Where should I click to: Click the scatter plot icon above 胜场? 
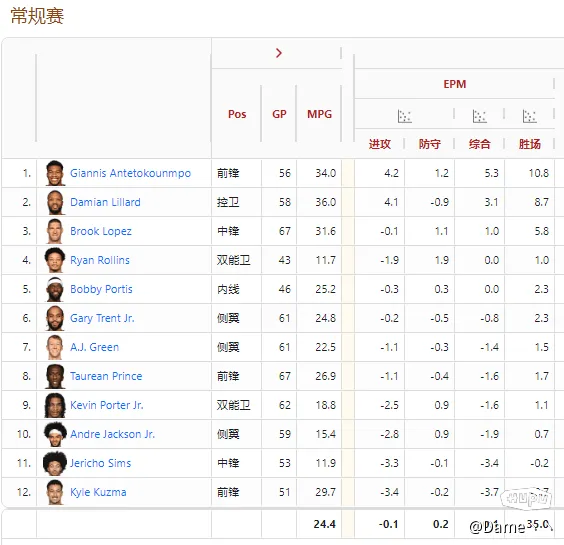(529, 116)
